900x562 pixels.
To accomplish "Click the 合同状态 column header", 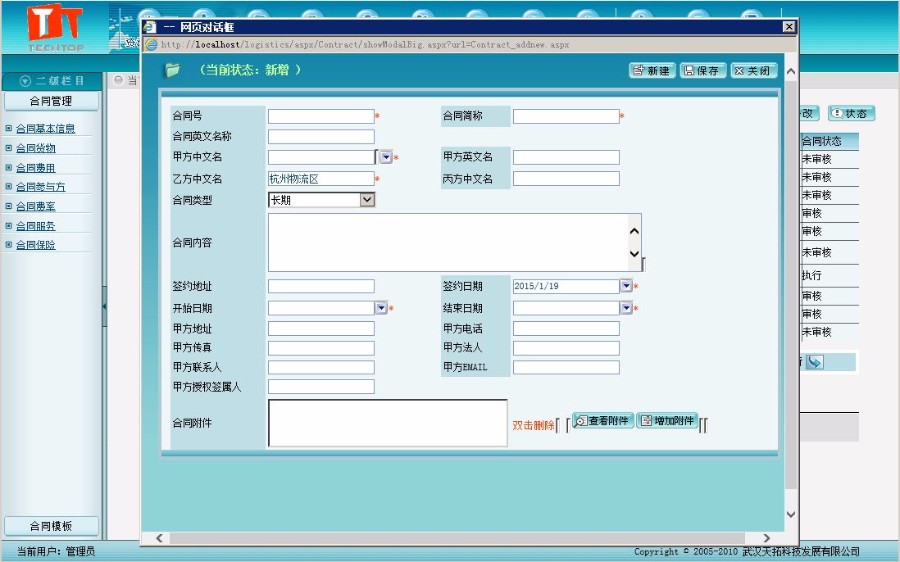I will (x=829, y=141).
